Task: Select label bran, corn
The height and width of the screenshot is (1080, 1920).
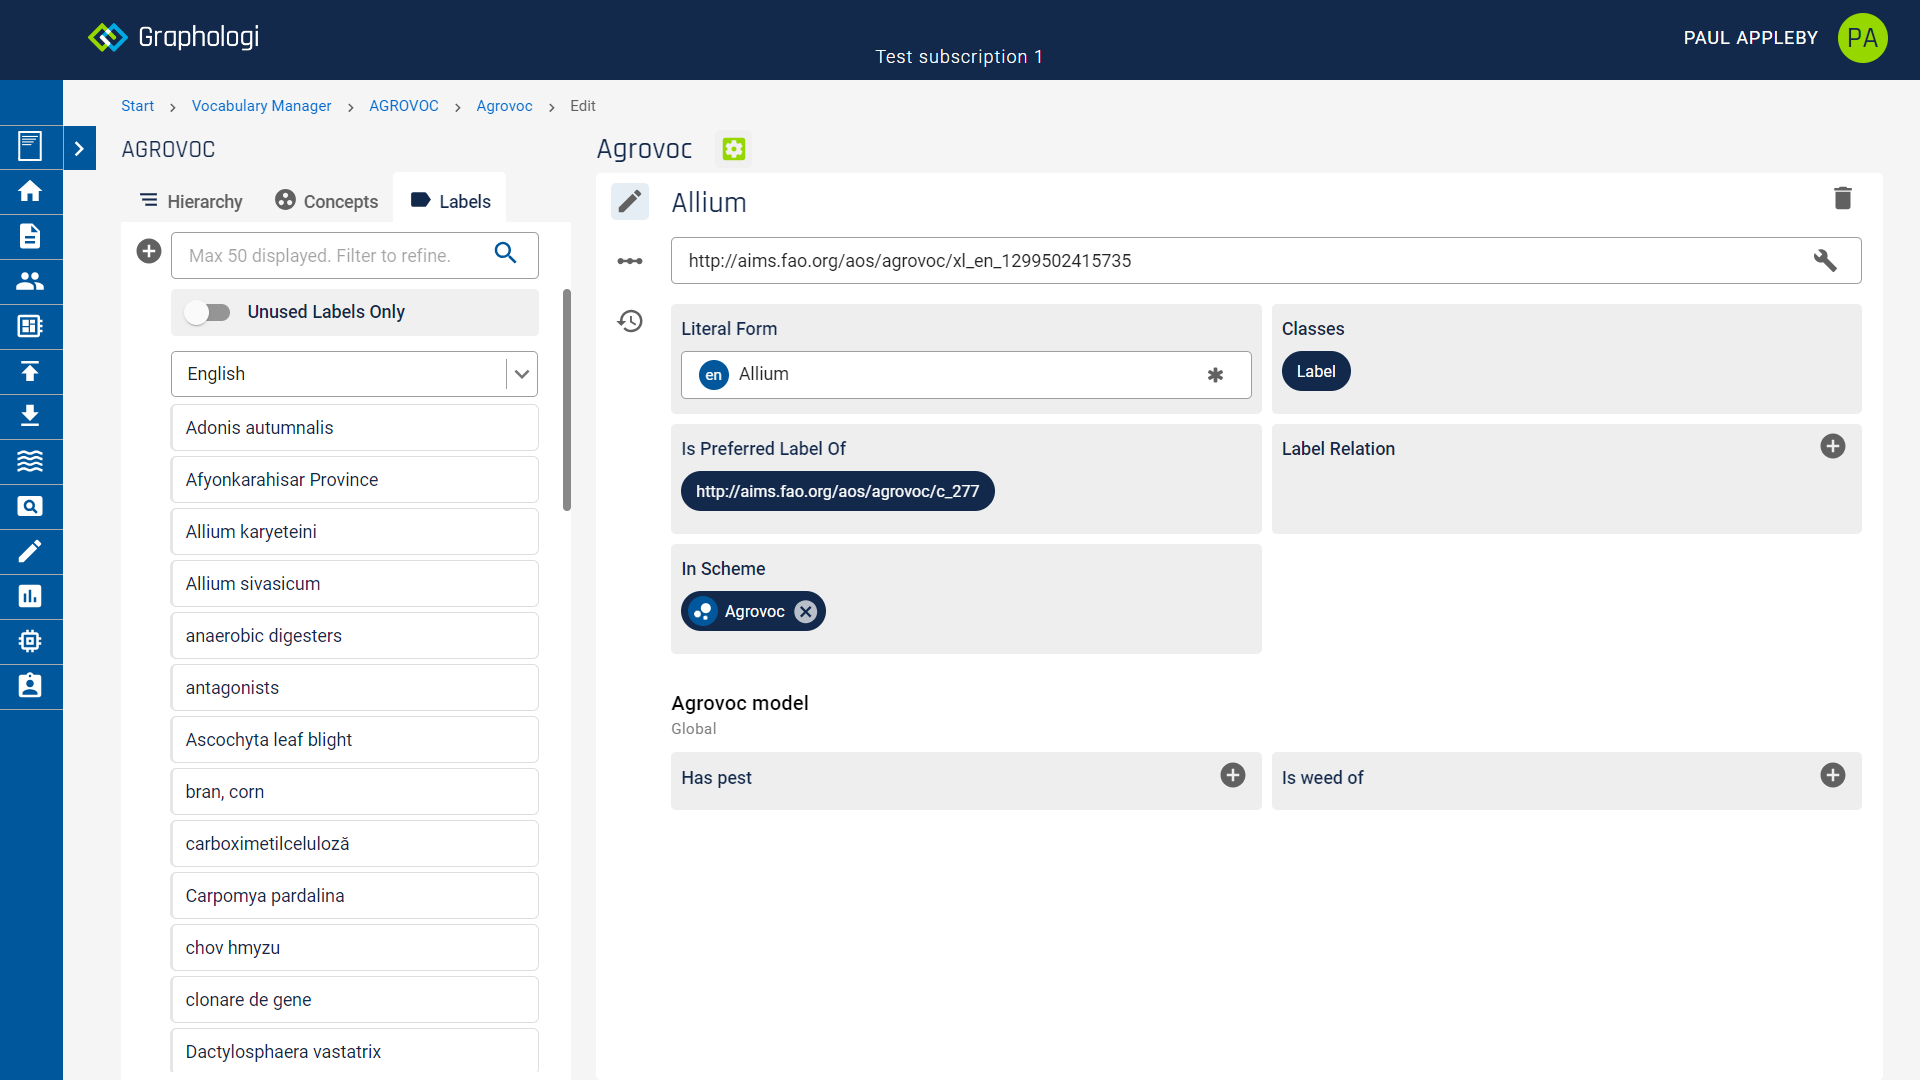Action: pos(354,792)
